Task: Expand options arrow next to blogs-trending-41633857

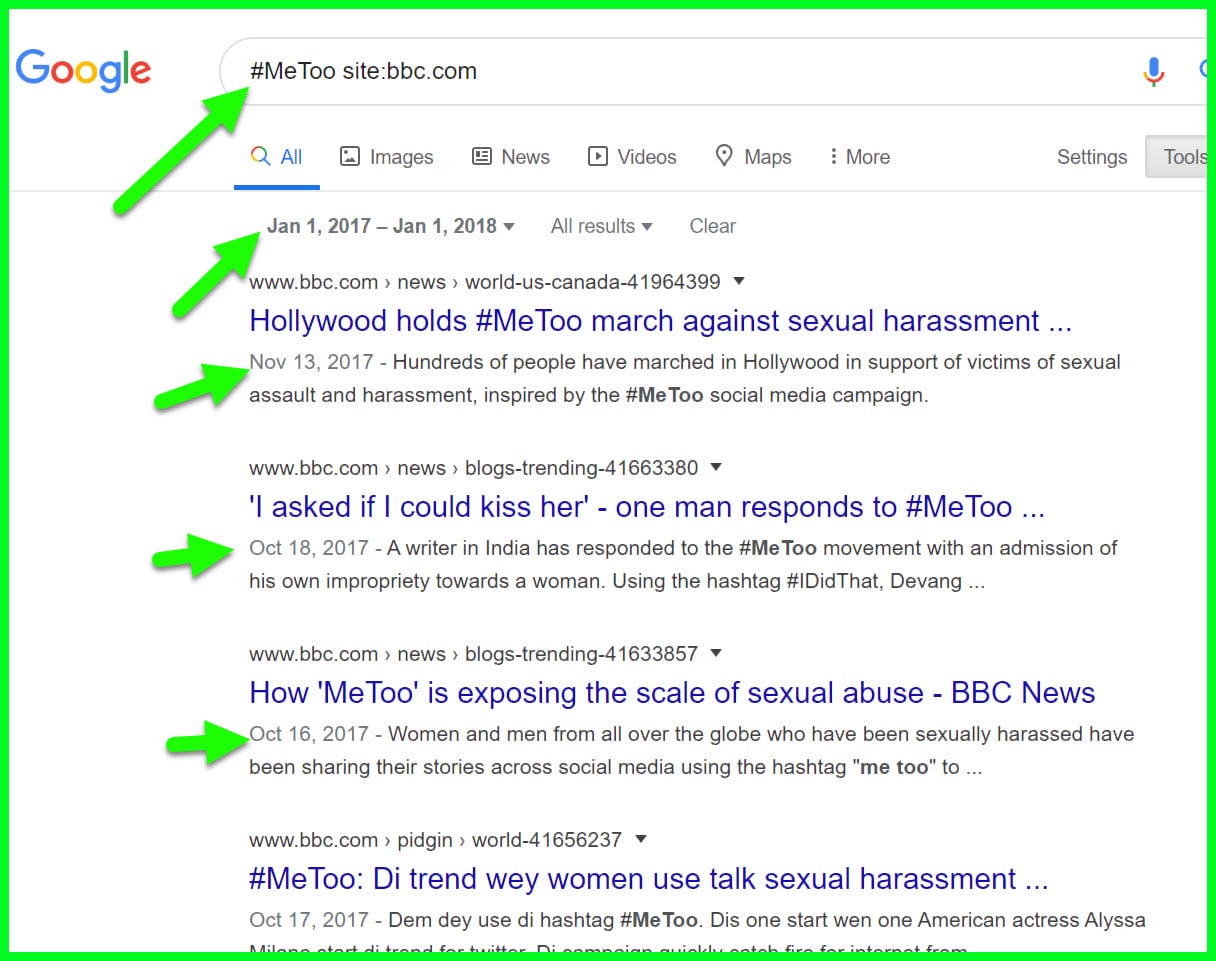Action: coord(716,653)
